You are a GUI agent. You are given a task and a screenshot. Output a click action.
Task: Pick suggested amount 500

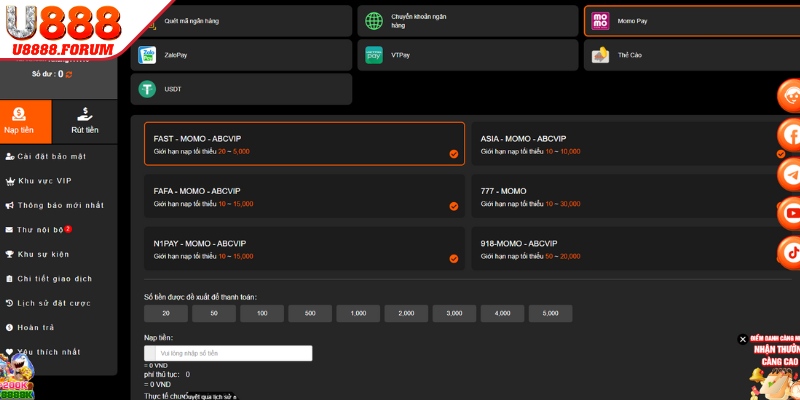[310, 314]
